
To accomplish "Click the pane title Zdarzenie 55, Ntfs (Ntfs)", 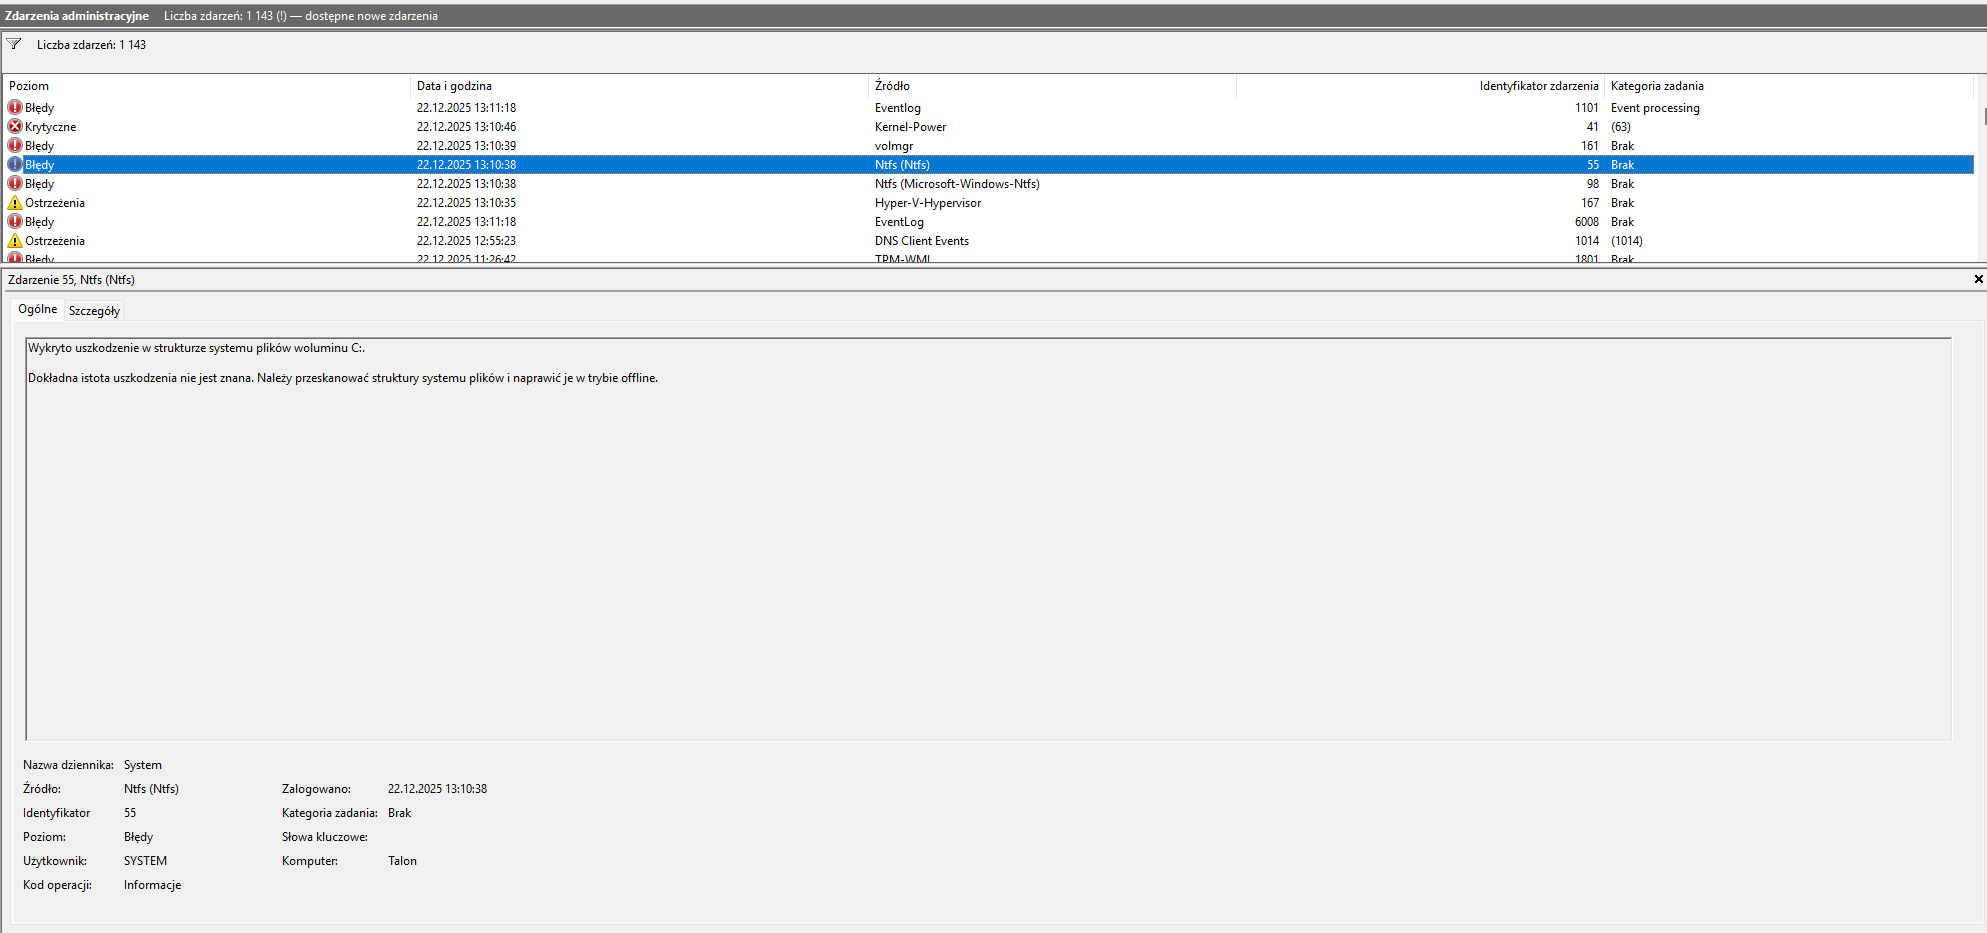I will pyautogui.click(x=71, y=280).
